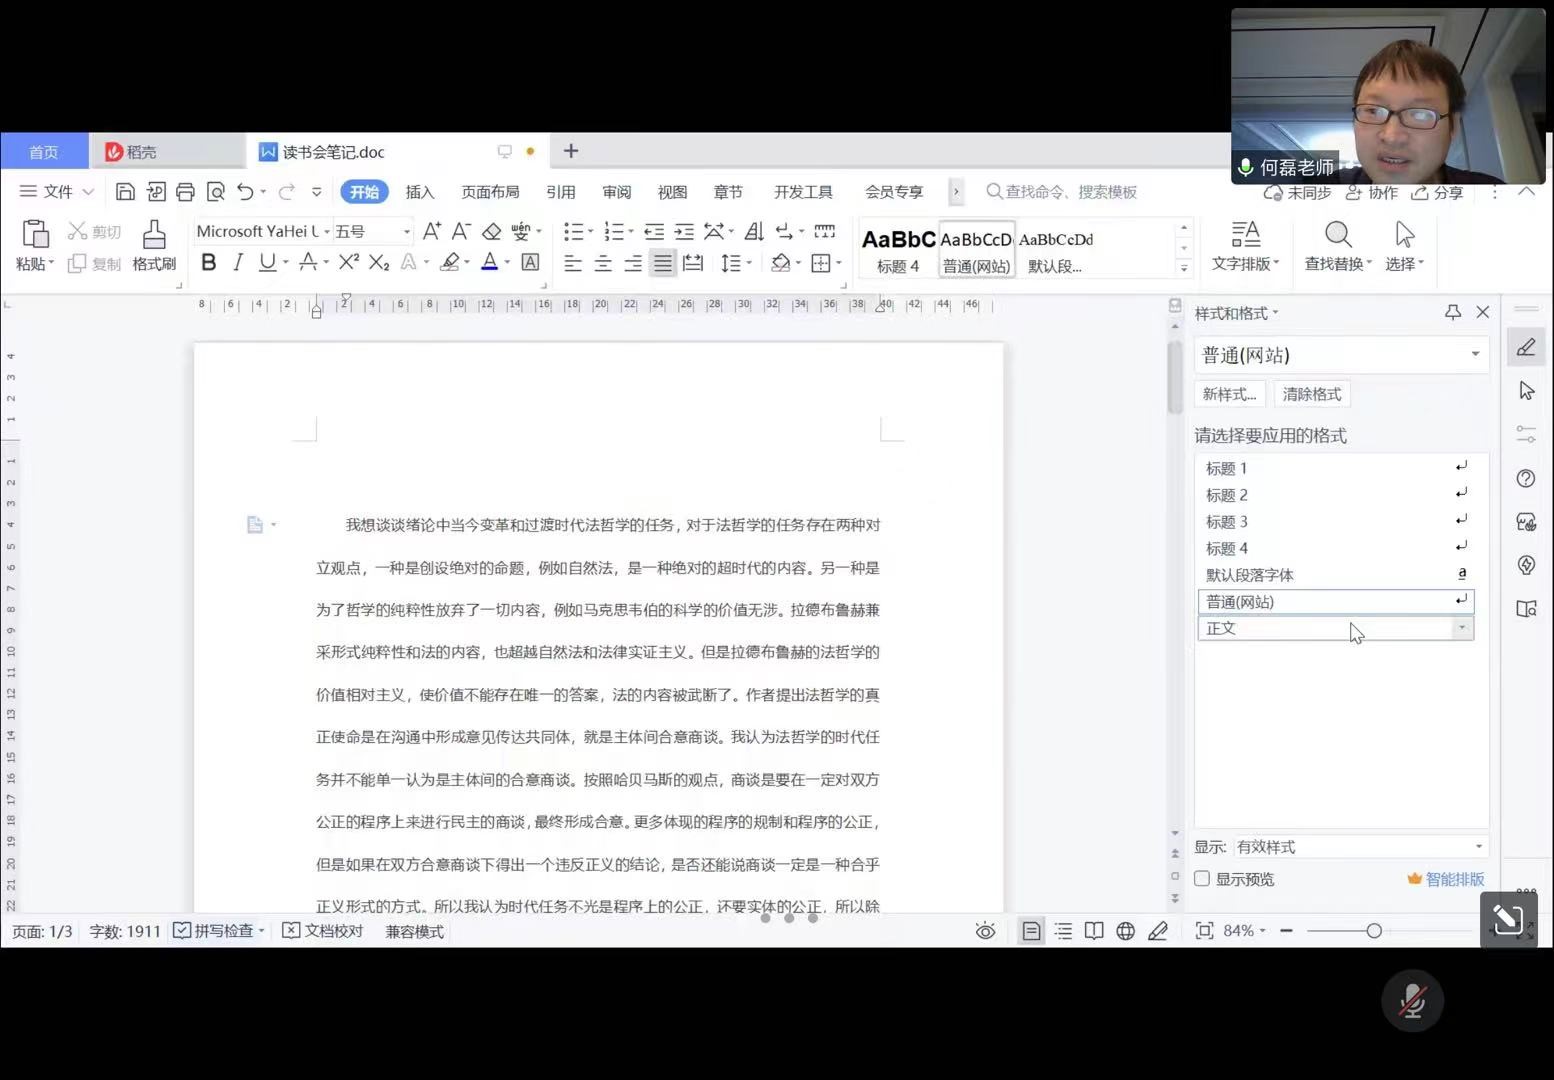The height and width of the screenshot is (1080, 1554).
Task: Click the print icon in quick toolbar
Action: pos(185,192)
